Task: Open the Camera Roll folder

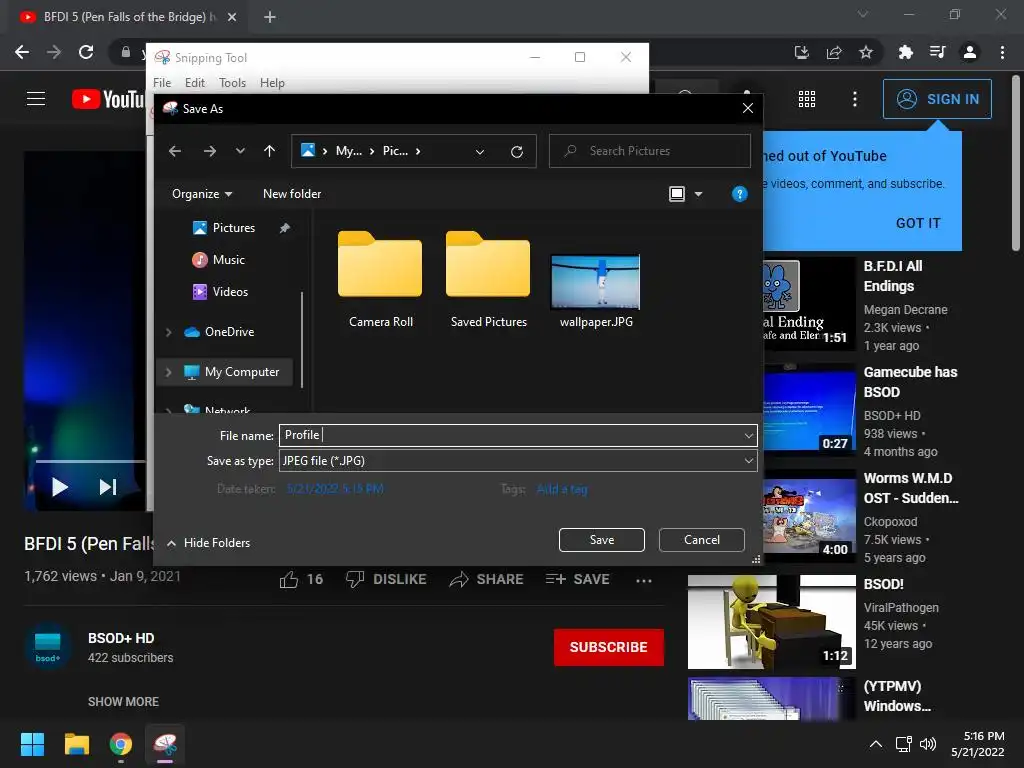Action: [x=381, y=280]
